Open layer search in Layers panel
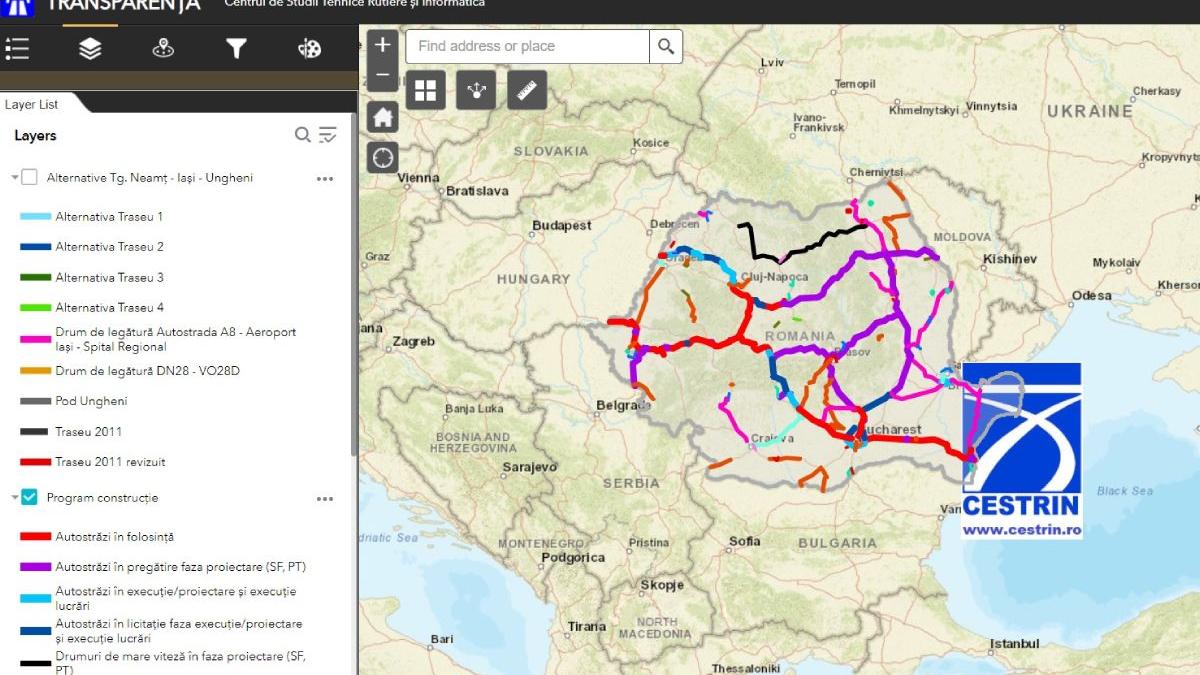Screen dimensions: 1200x675 coord(302,134)
